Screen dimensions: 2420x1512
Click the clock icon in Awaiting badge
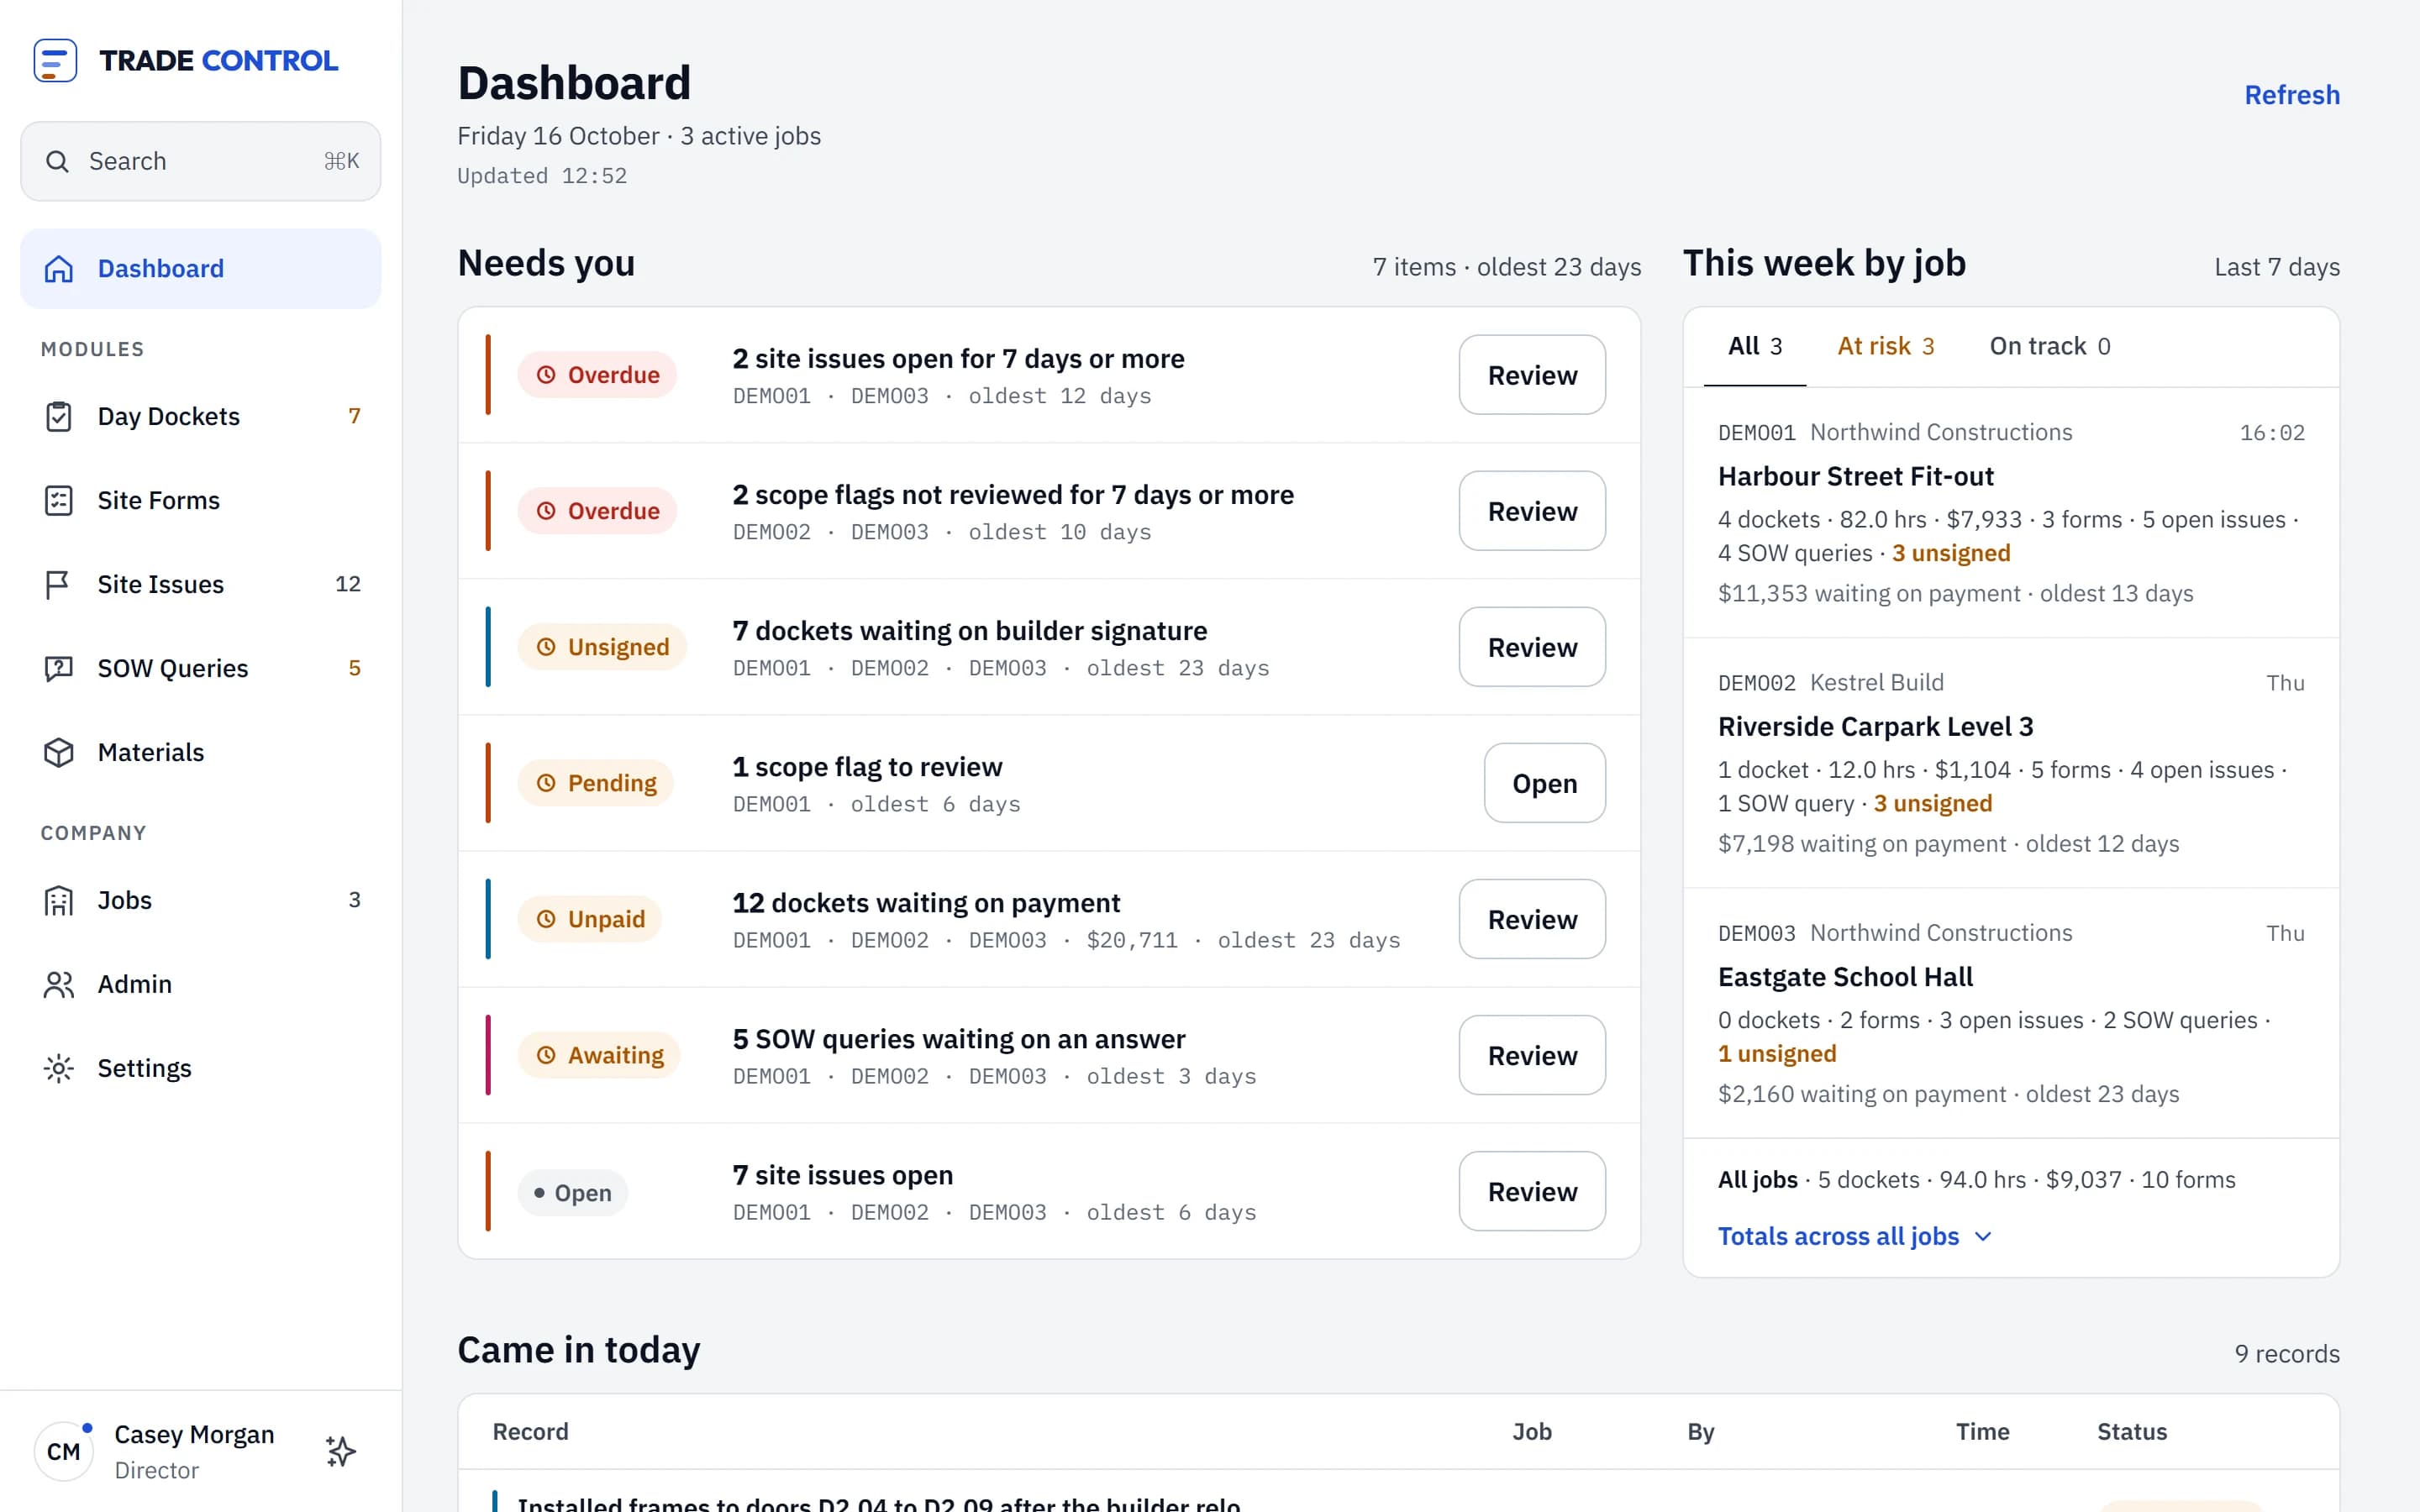546,1055
